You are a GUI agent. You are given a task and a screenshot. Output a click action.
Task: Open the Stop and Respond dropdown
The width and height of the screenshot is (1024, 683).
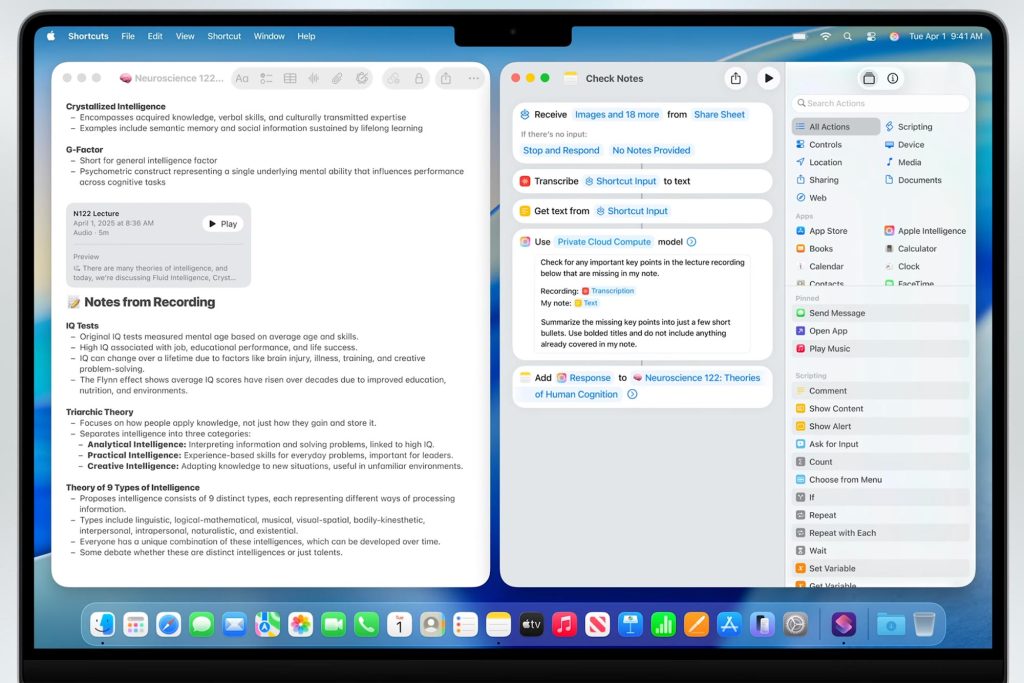click(561, 151)
